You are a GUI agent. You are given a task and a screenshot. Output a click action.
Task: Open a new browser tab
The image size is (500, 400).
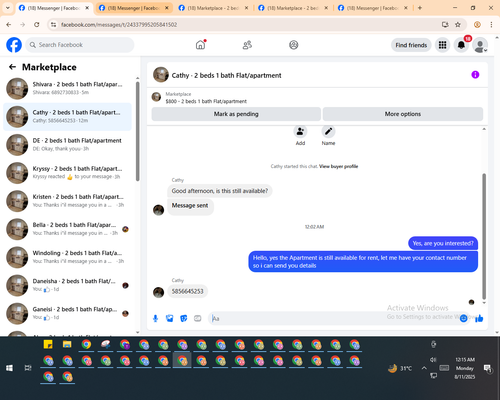pos(420,8)
